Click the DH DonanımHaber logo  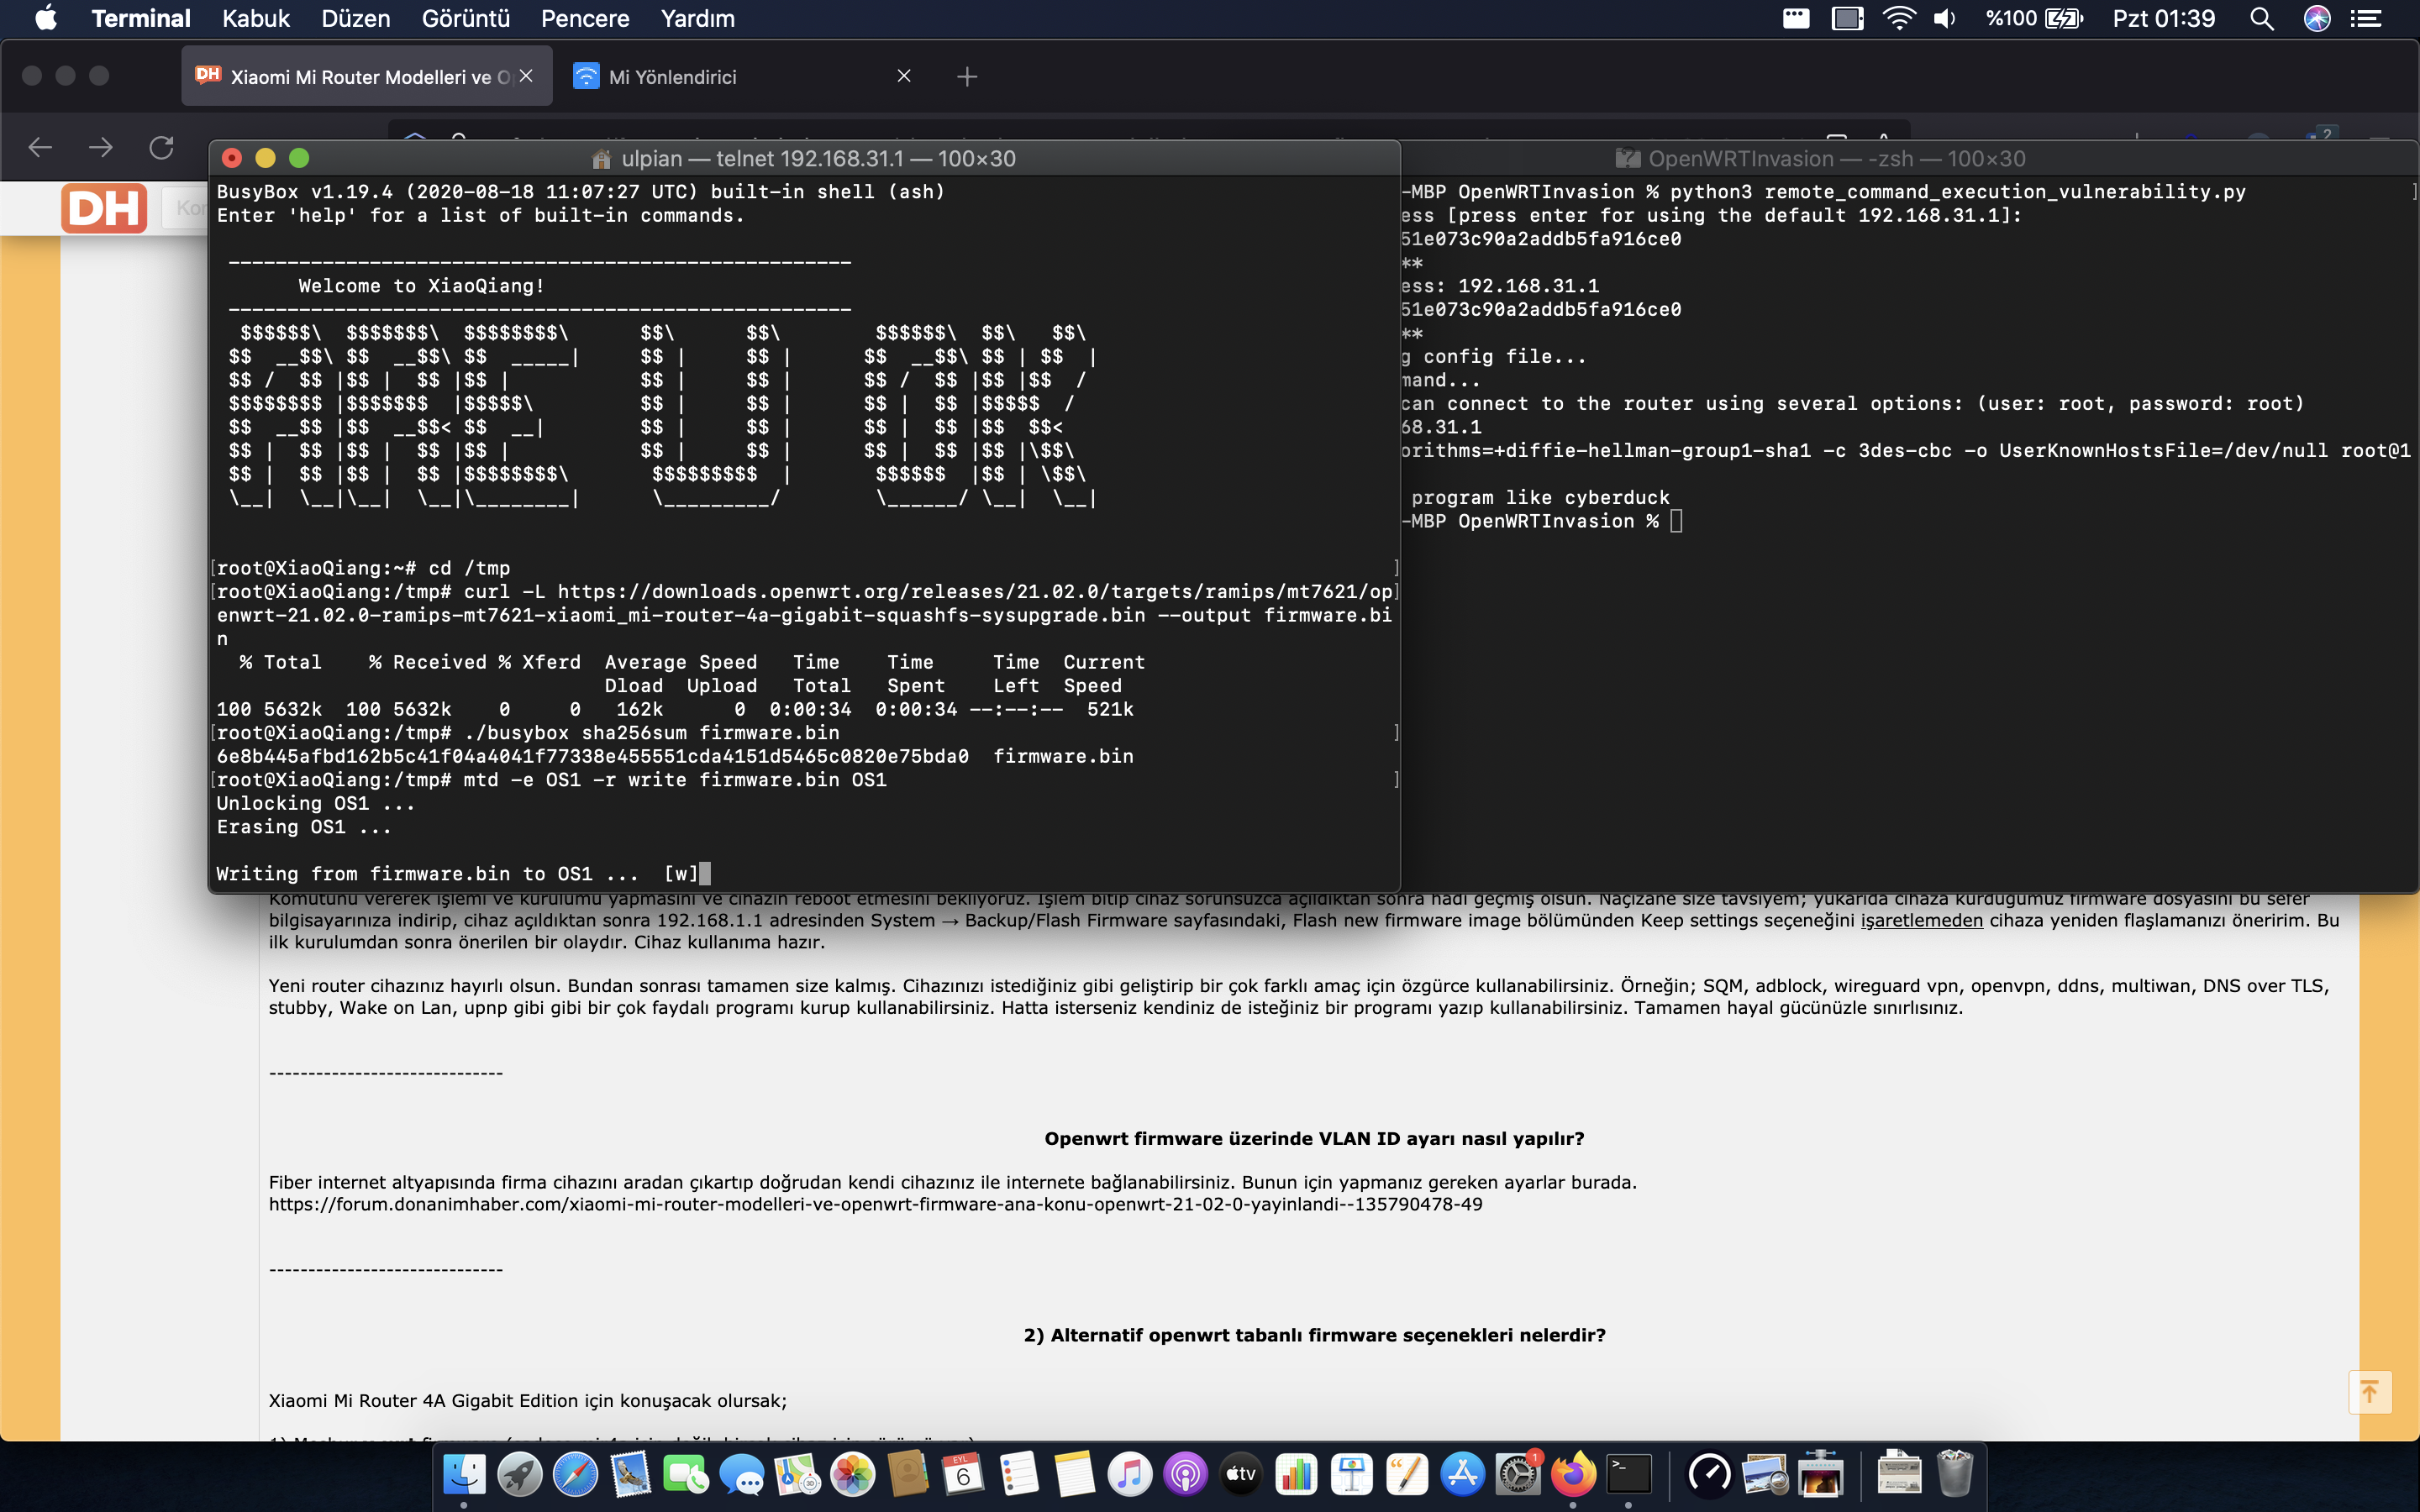tap(104, 208)
